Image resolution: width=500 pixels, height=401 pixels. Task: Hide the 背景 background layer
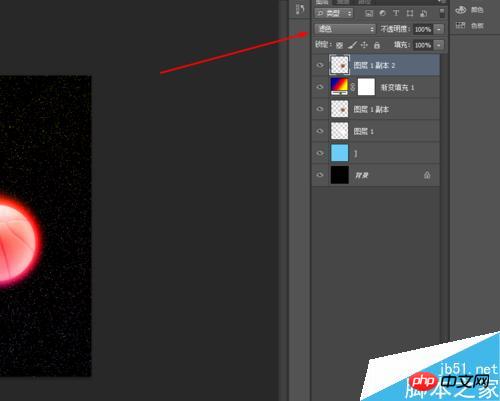click(320, 175)
